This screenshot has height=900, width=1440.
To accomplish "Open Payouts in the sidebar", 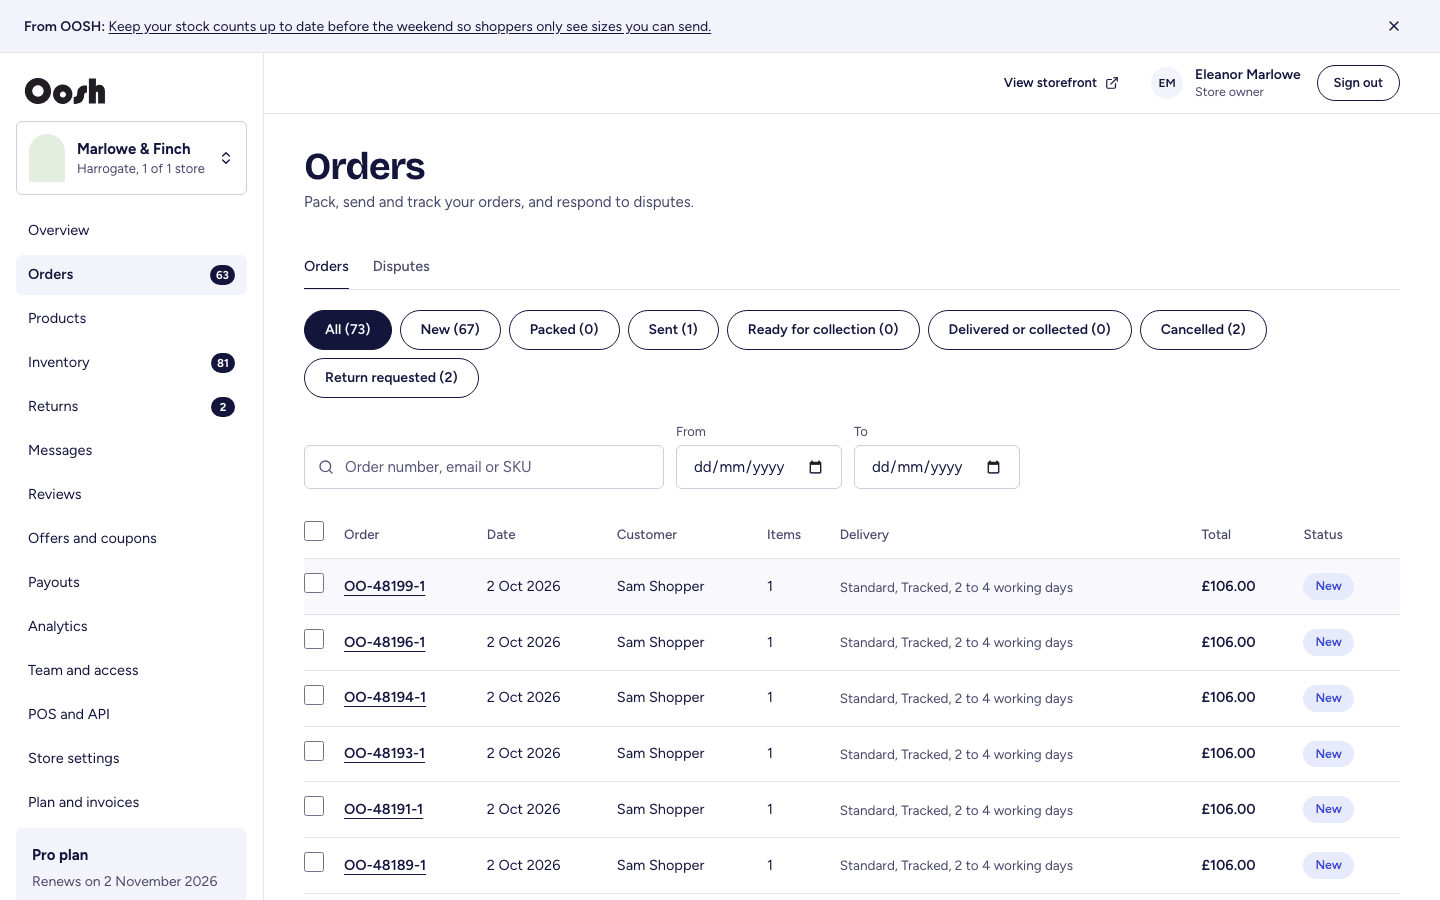I will point(131,582).
